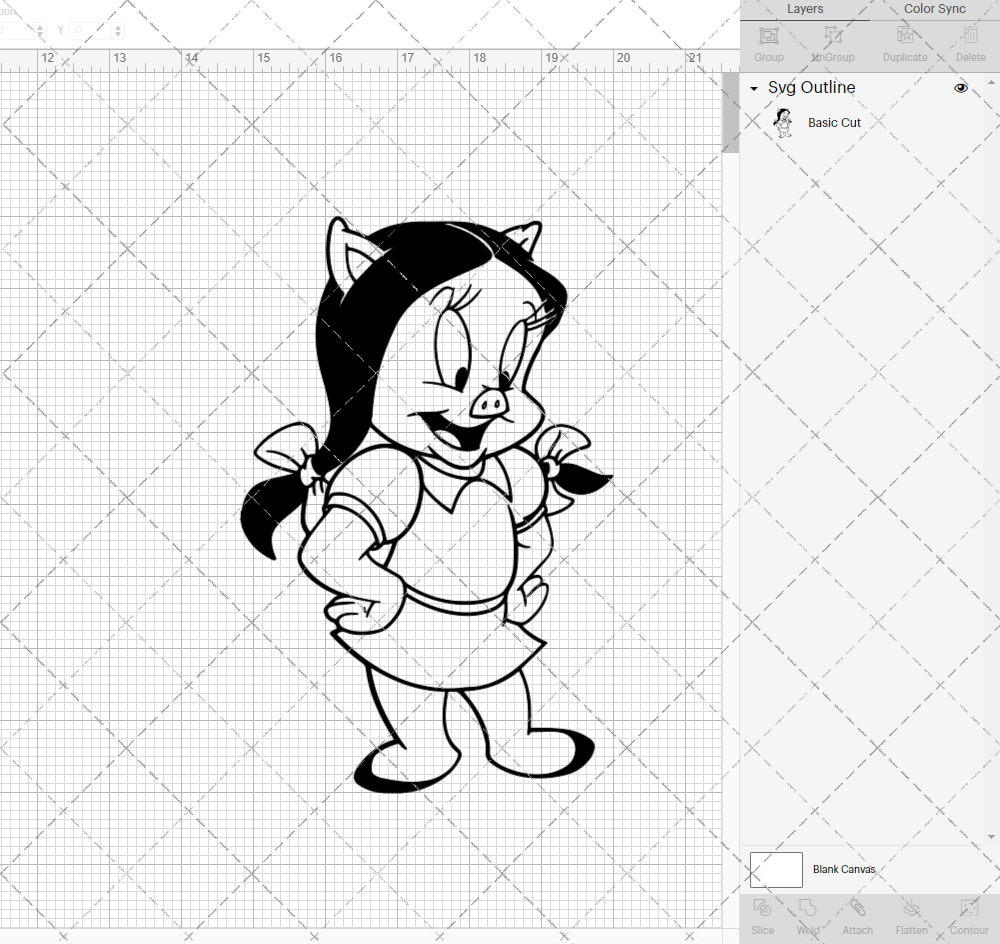Select the pig character artwork on canvas

click(x=426, y=505)
